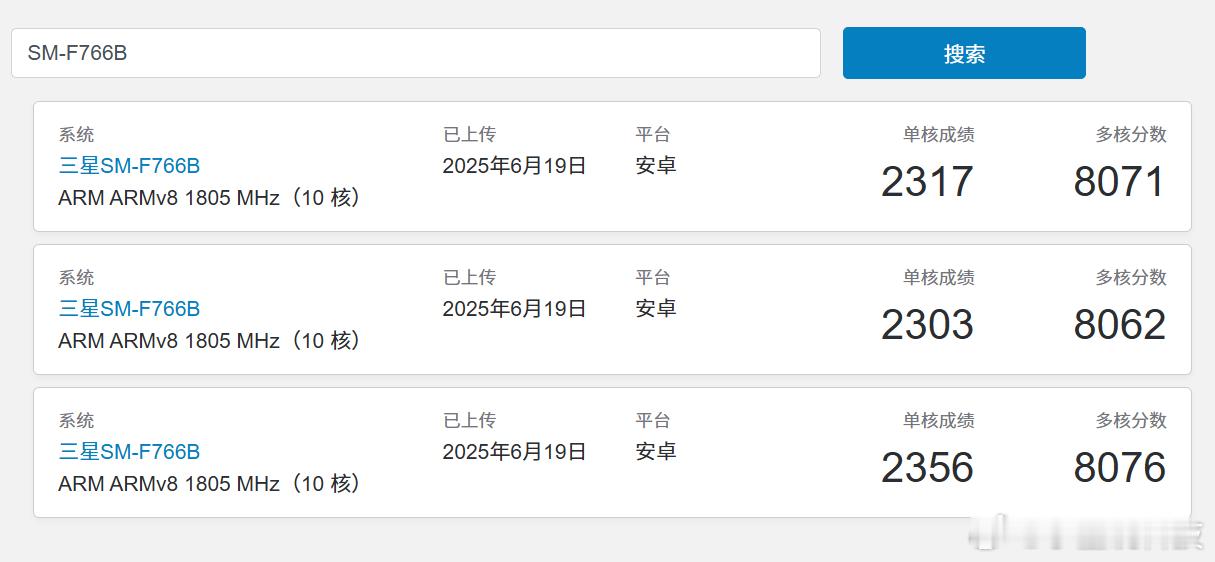Open 三星SM-F766B link in the 2356 score result
This screenshot has height=562, width=1215.
pyautogui.click(x=129, y=452)
